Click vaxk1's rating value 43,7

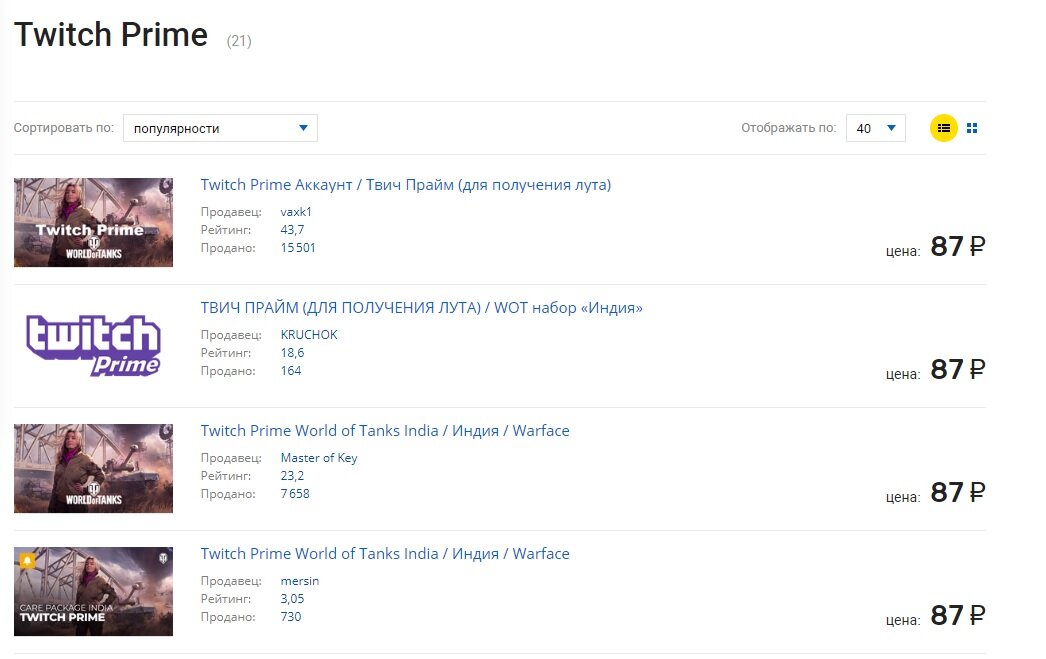[x=293, y=230]
